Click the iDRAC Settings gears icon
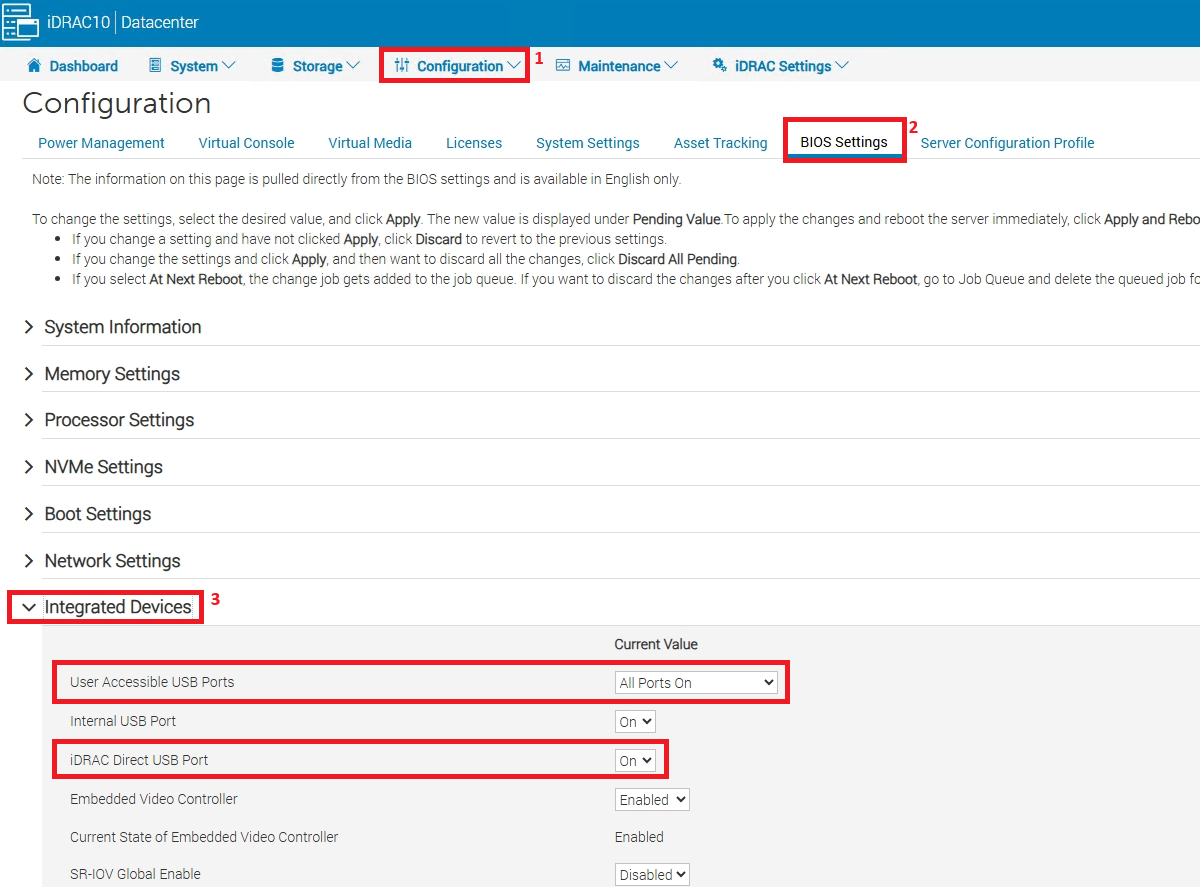 pos(719,66)
